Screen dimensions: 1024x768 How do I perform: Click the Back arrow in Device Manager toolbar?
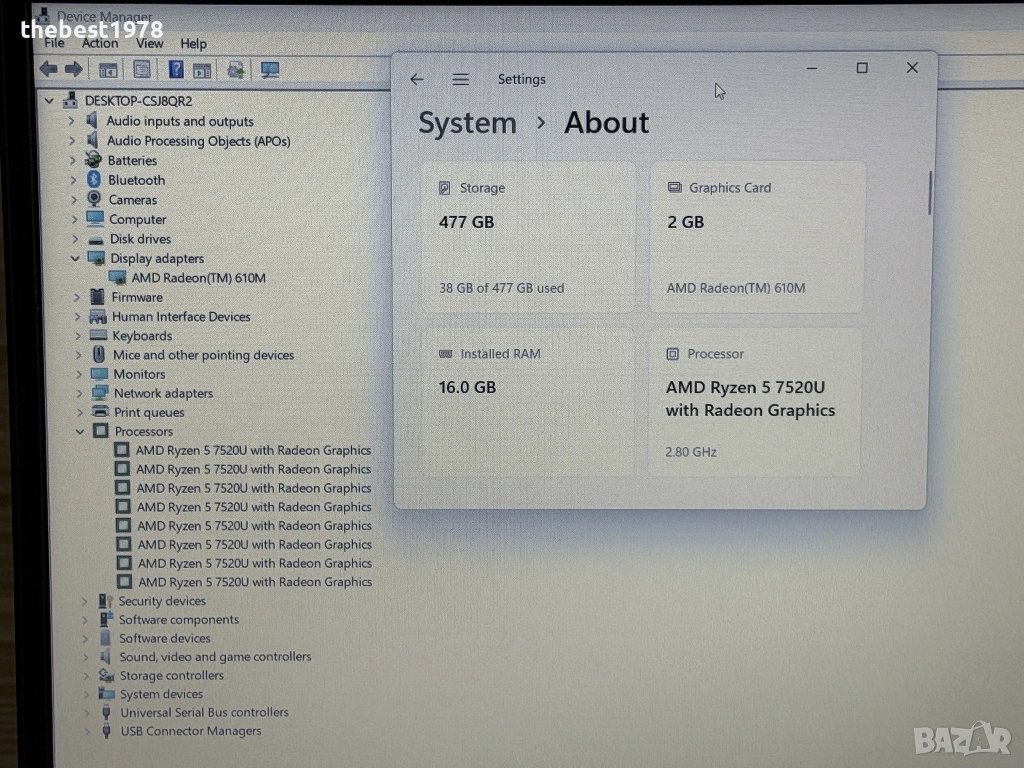(x=47, y=69)
